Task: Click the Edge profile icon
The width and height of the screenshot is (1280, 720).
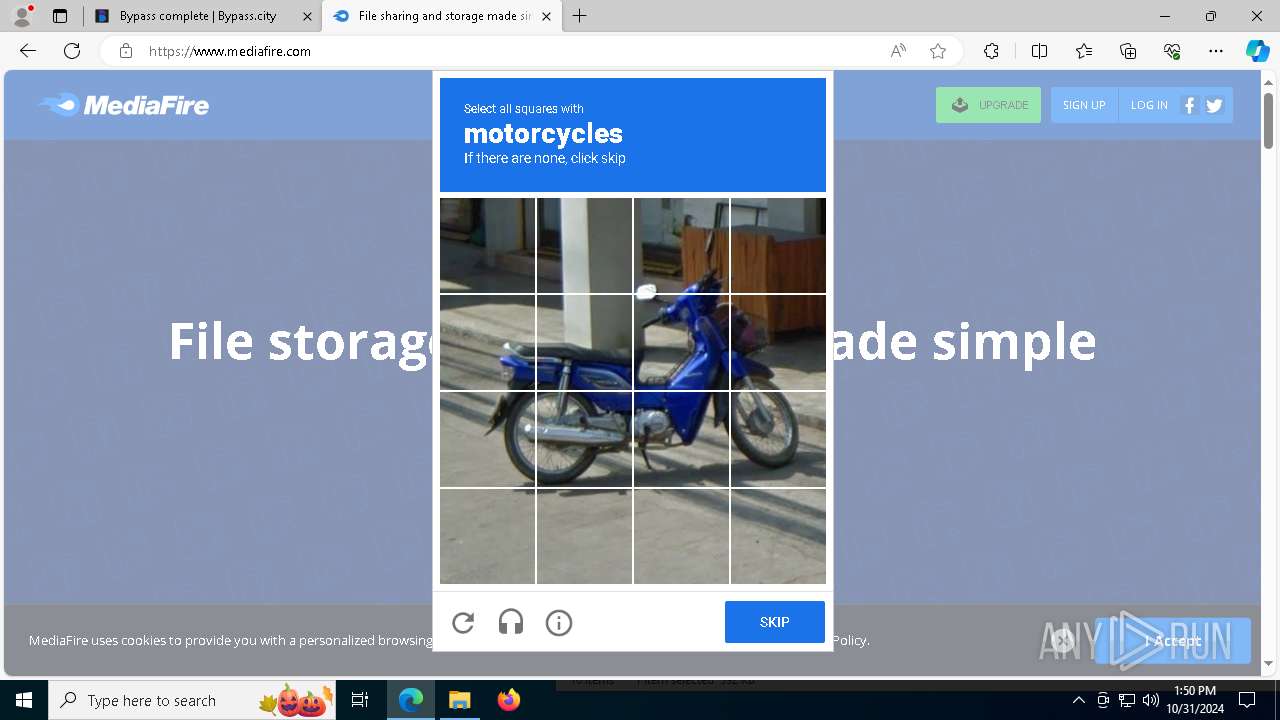Action: (22, 16)
